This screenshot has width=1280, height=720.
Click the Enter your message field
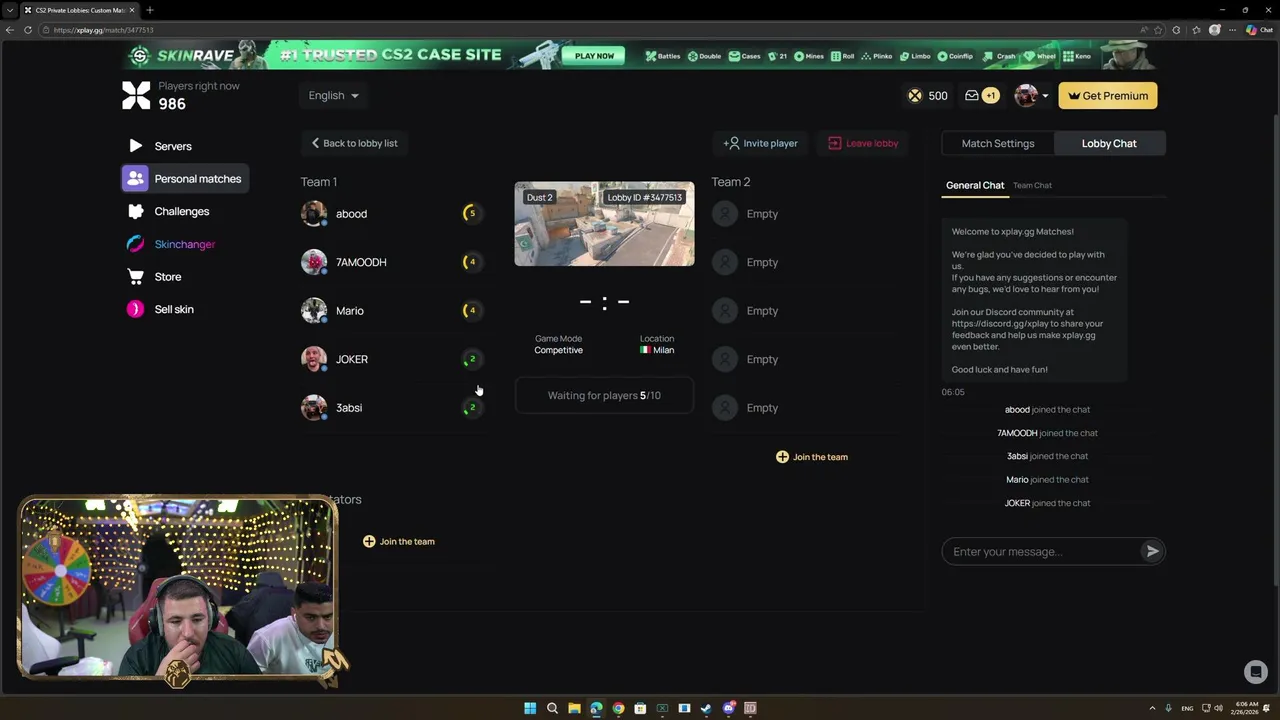[x=1041, y=552]
